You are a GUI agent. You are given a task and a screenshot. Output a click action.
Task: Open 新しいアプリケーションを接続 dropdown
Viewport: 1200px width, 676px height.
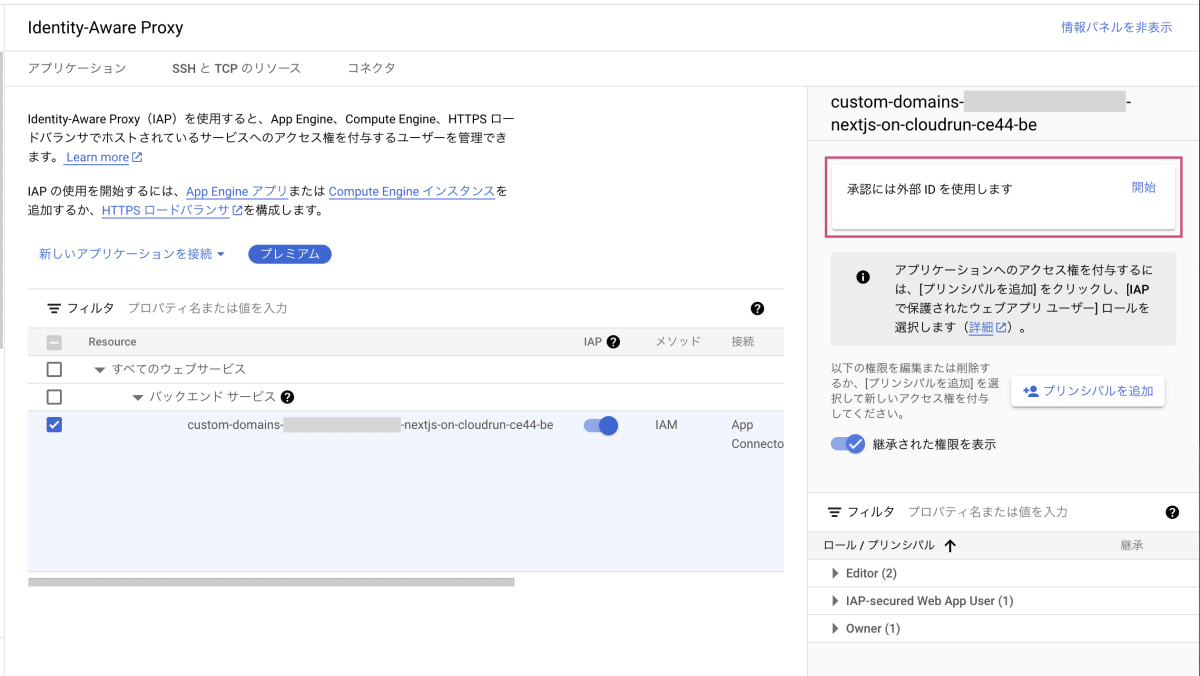132,254
